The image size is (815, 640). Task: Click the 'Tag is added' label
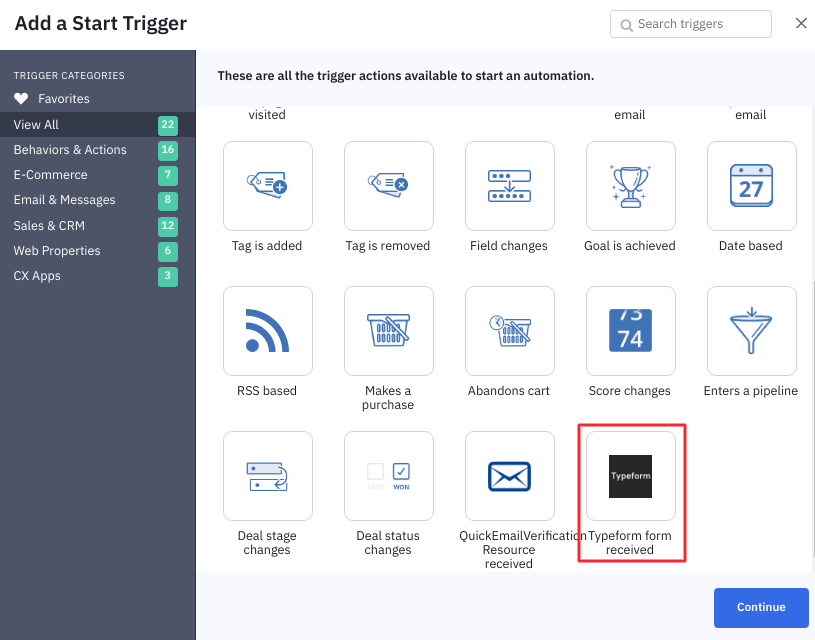pyautogui.click(x=267, y=246)
